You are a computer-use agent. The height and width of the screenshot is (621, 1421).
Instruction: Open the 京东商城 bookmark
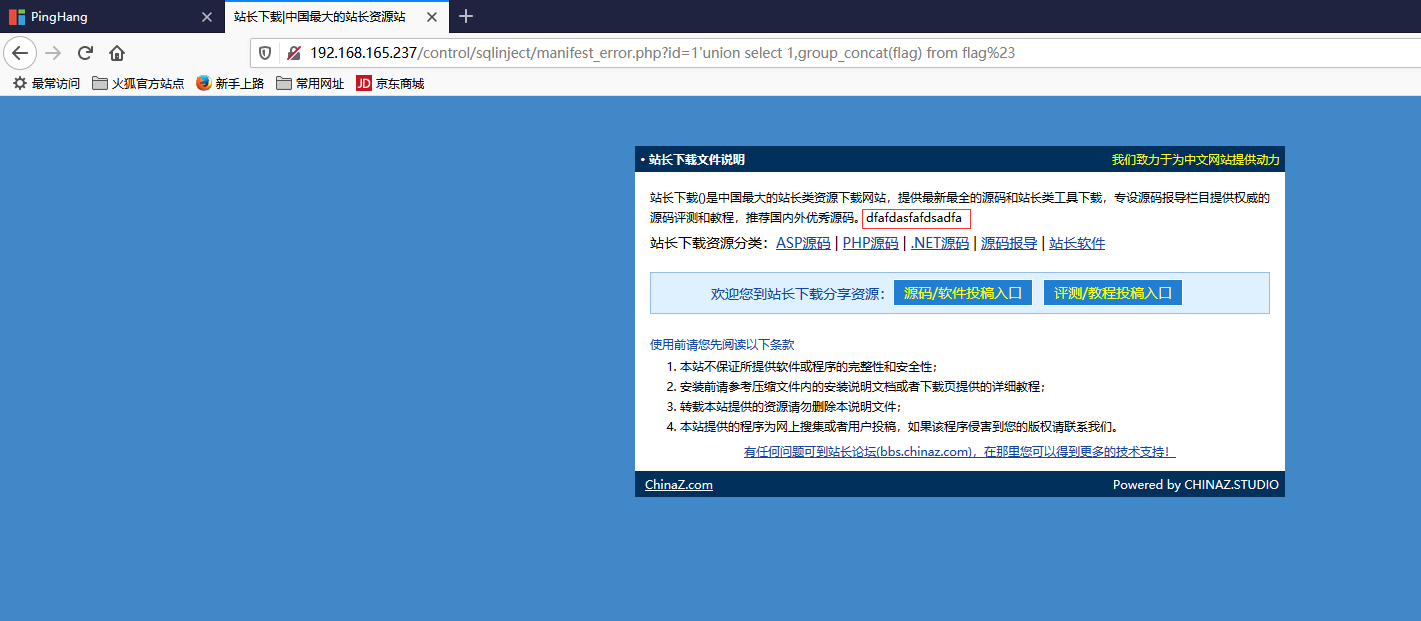pyautogui.click(x=390, y=84)
